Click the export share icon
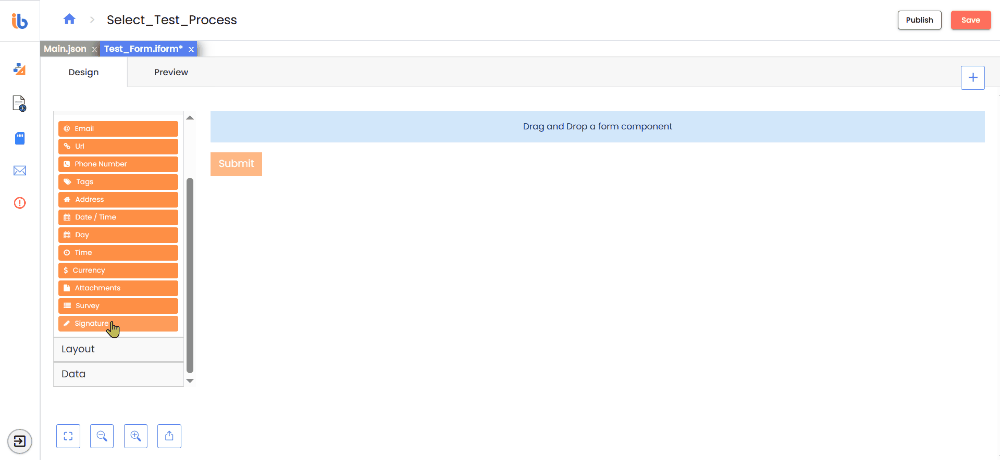 [170, 436]
